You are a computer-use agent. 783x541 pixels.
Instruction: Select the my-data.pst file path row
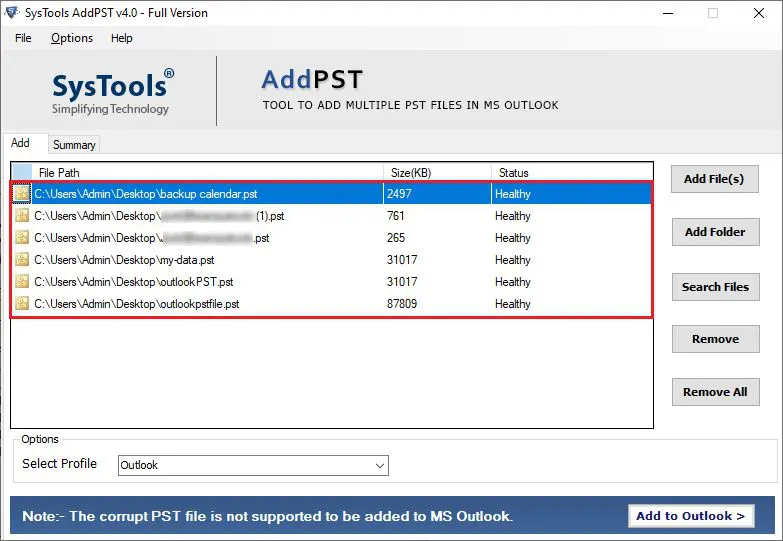tap(124, 260)
